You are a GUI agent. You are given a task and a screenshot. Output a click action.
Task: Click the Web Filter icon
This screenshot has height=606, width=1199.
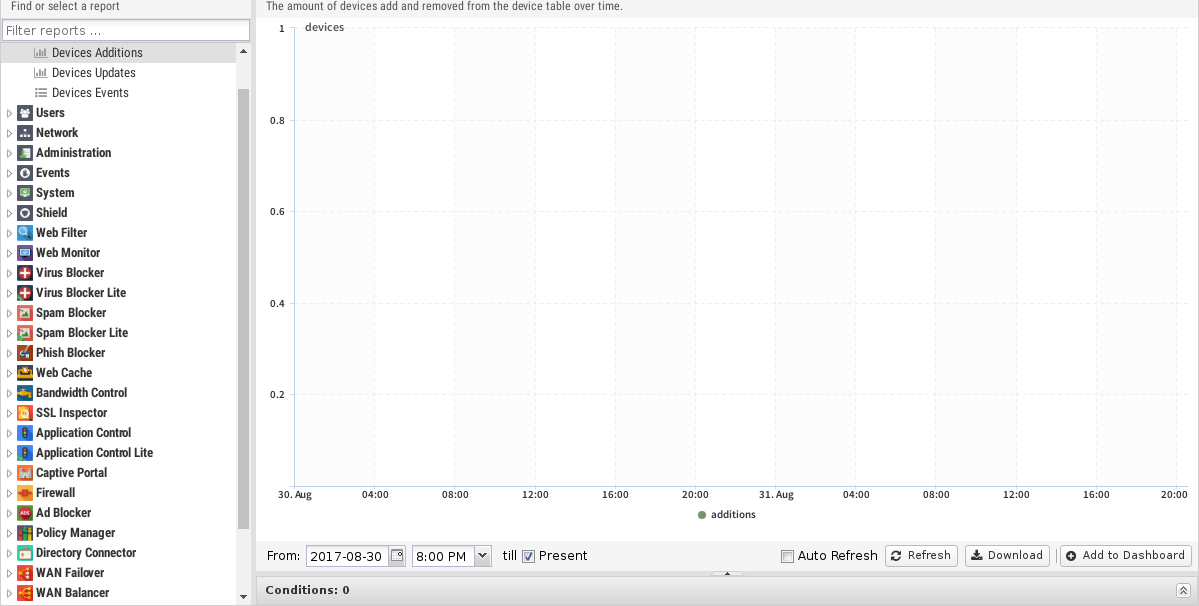tap(25, 233)
